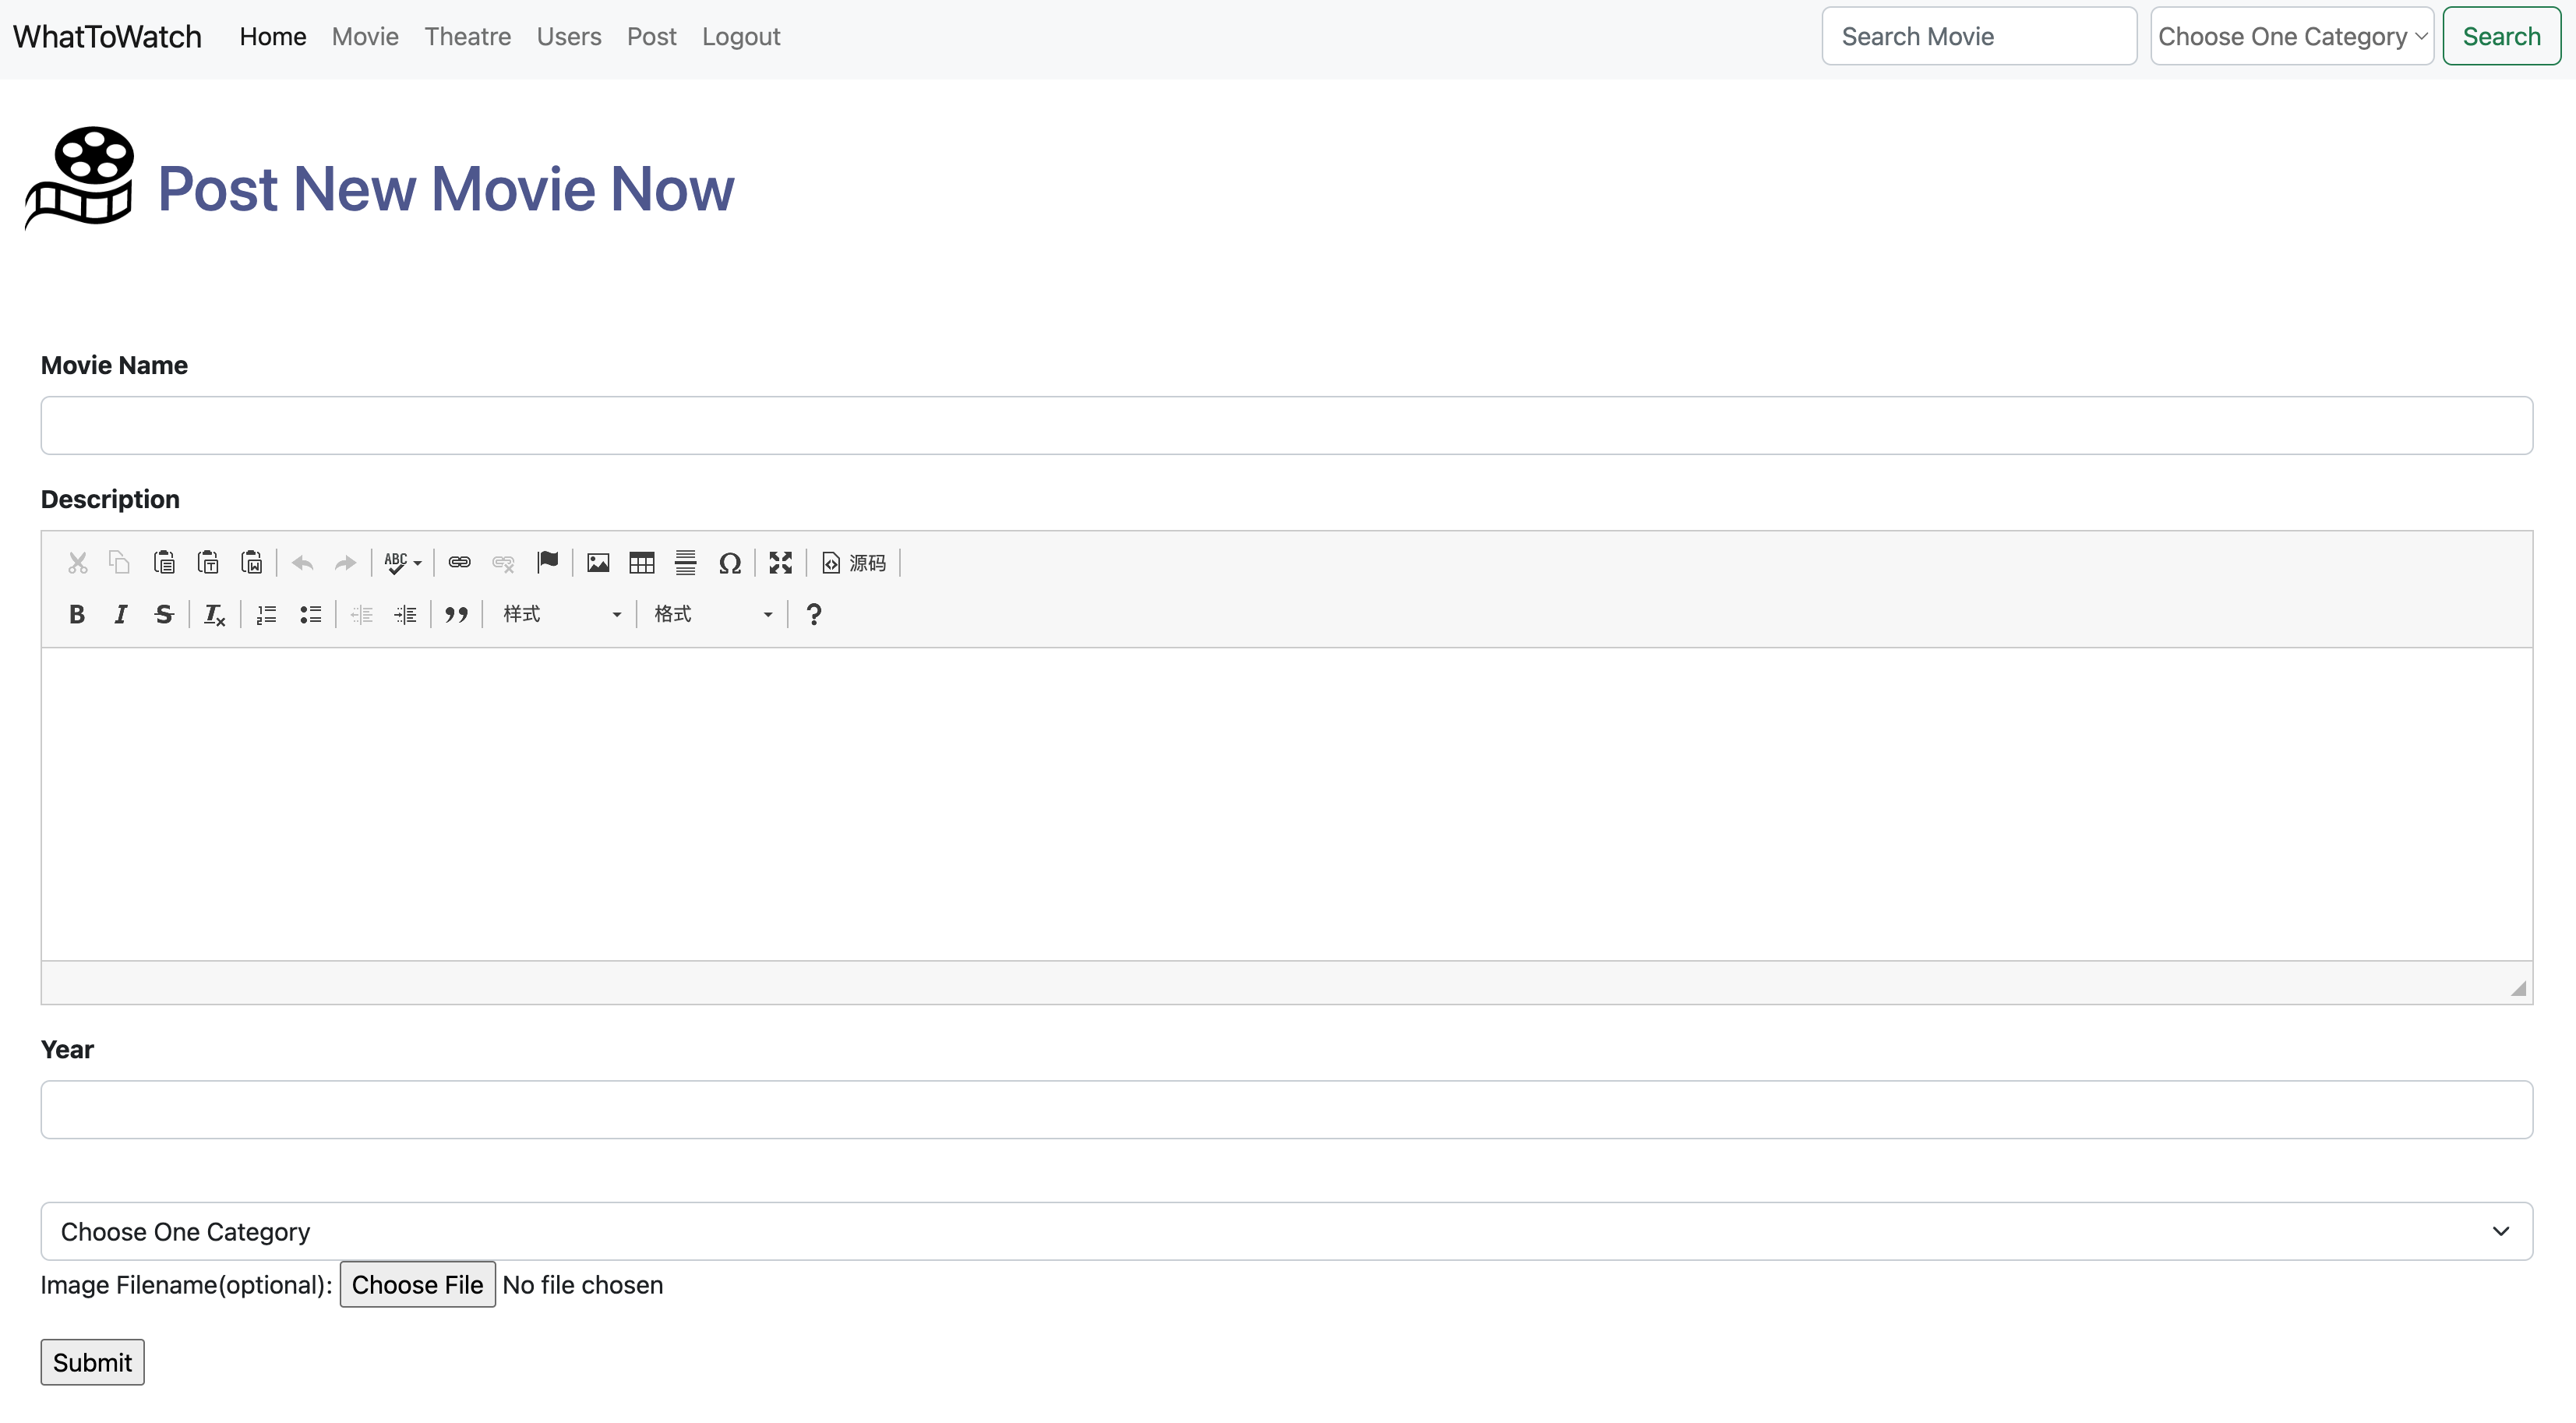Click Paste from Word icon
Image resolution: width=2576 pixels, height=1423 pixels.
click(x=252, y=563)
